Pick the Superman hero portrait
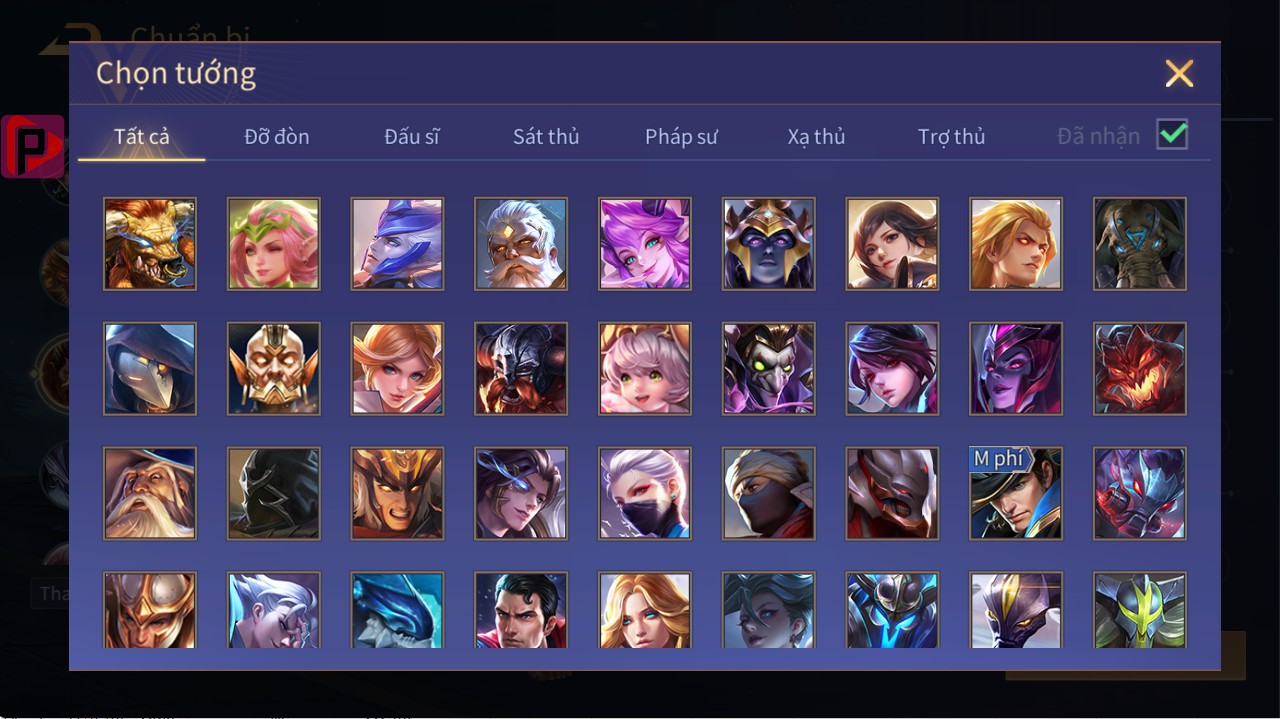The height and width of the screenshot is (719, 1280). (521, 610)
